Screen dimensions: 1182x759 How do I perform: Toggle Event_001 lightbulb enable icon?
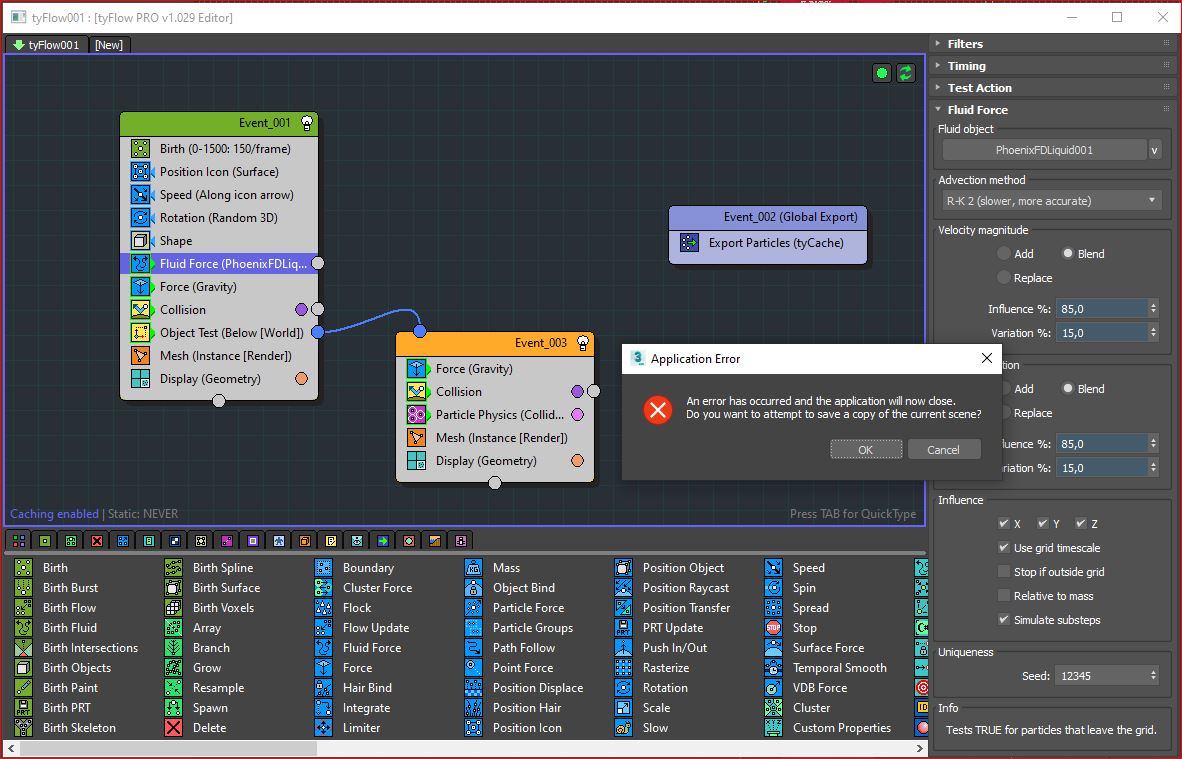pyautogui.click(x=307, y=123)
